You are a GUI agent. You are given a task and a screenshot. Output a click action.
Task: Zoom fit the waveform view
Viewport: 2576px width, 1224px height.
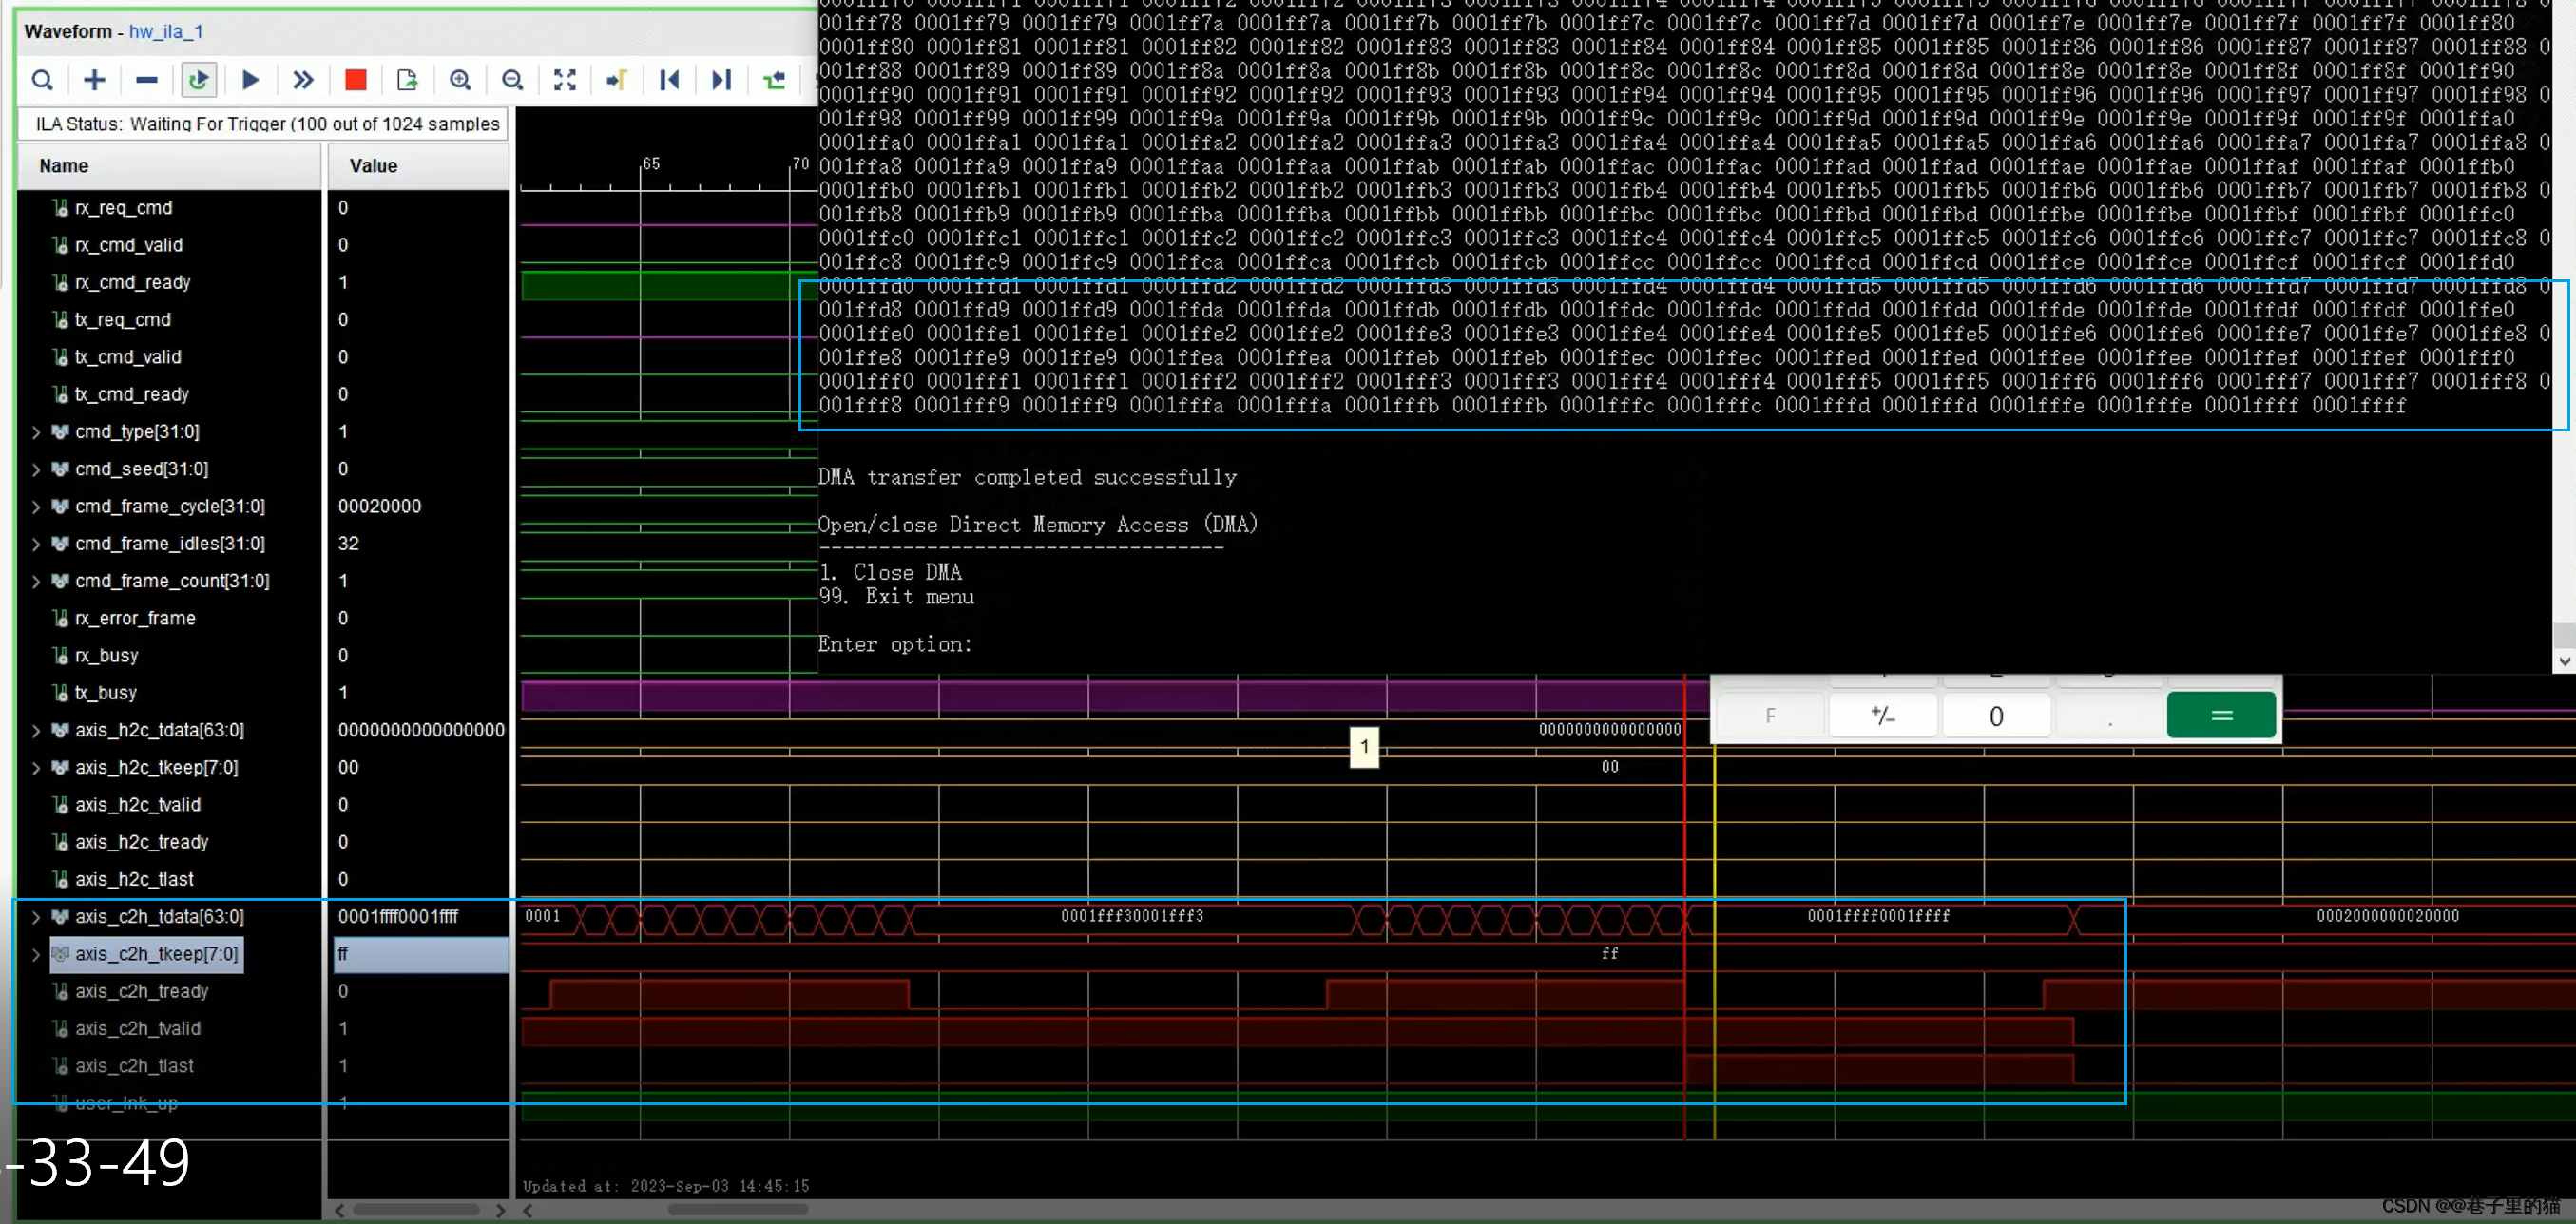pyautogui.click(x=565, y=80)
